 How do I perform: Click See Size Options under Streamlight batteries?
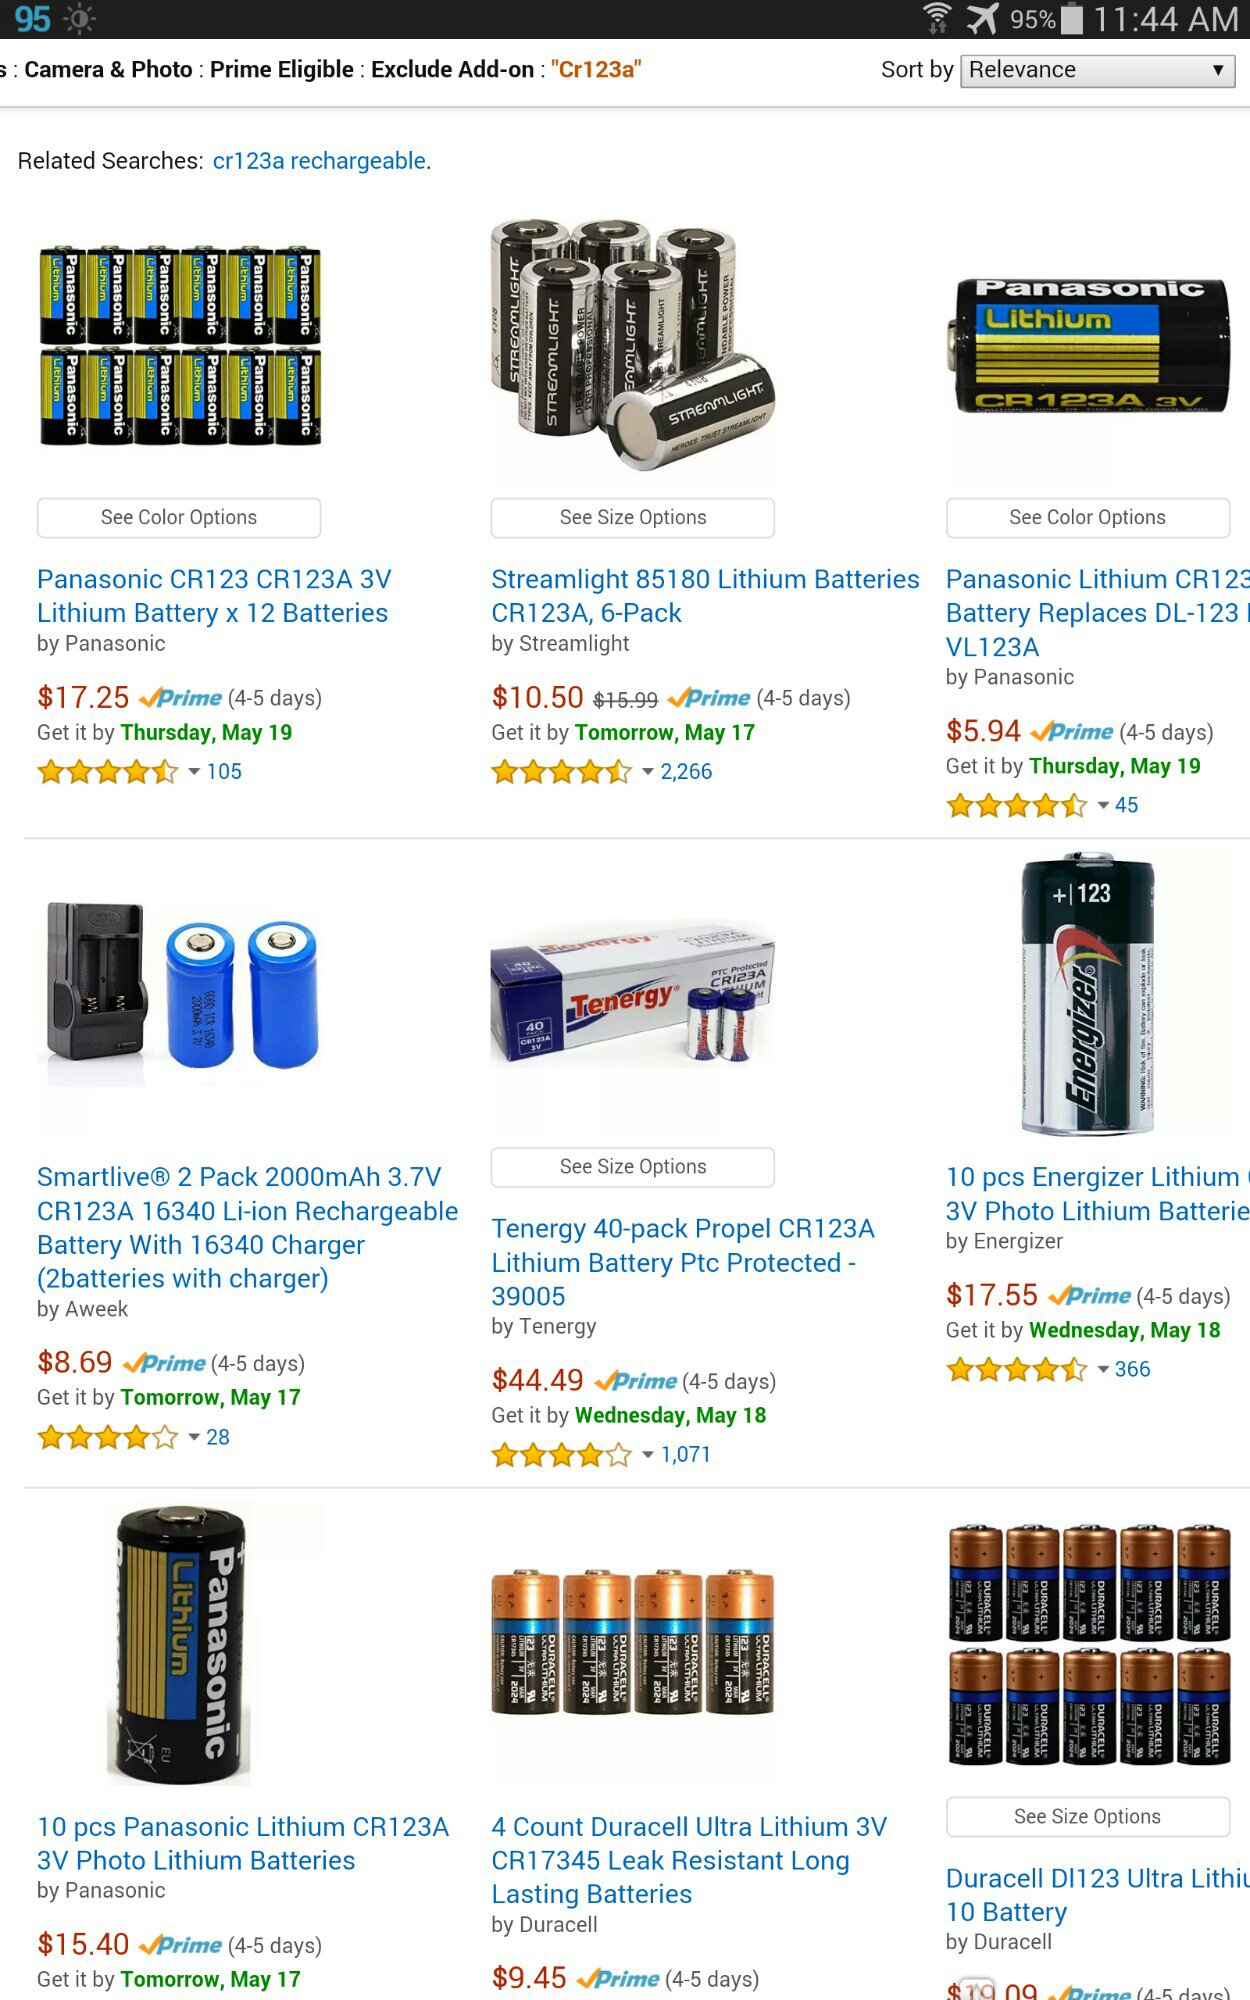tap(633, 517)
